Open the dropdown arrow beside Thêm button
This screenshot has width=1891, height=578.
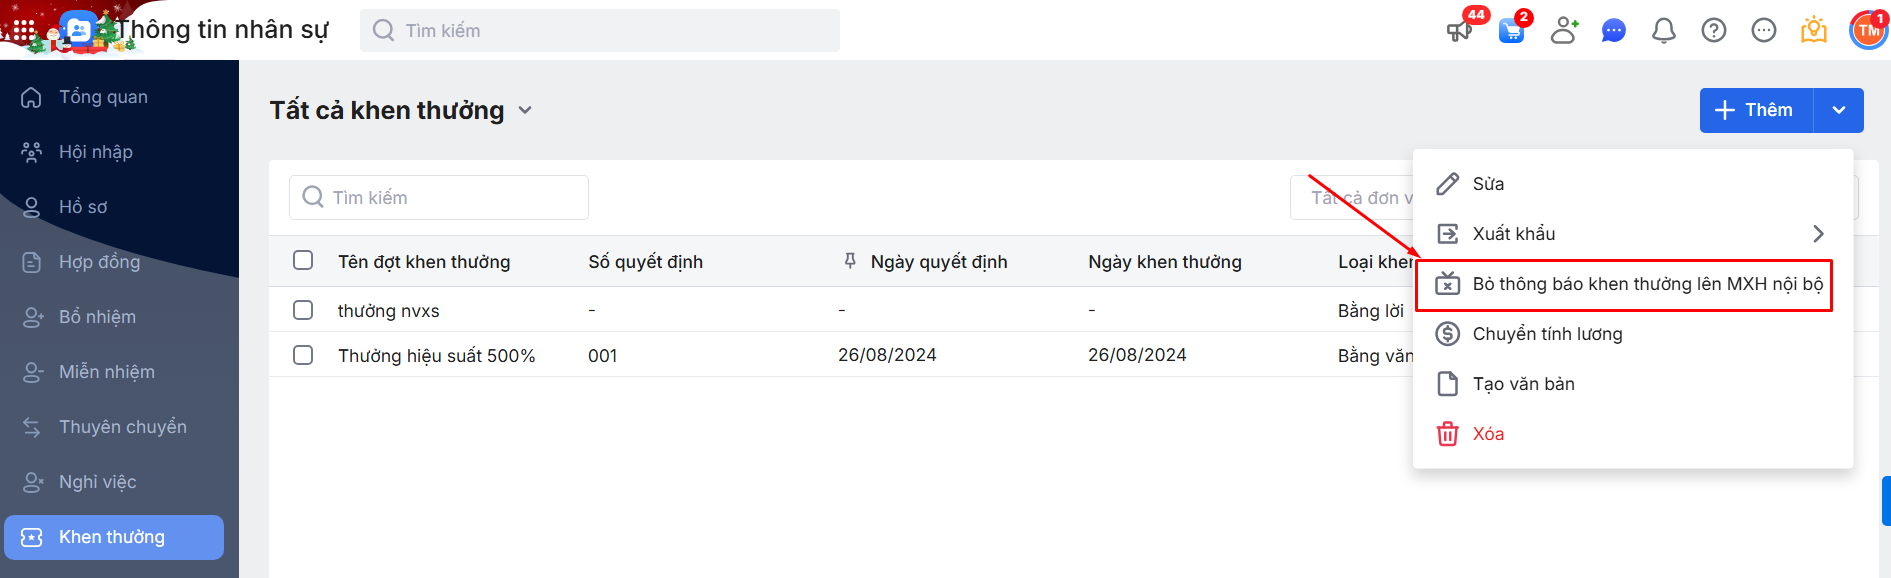[1839, 110]
